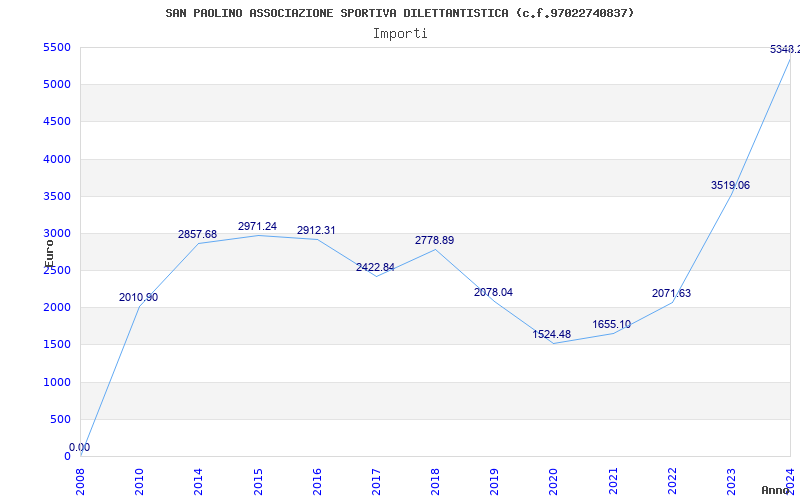This screenshot has height=500, width=800.
Task: Click the 500 y-axis tick label
Action: point(60,419)
